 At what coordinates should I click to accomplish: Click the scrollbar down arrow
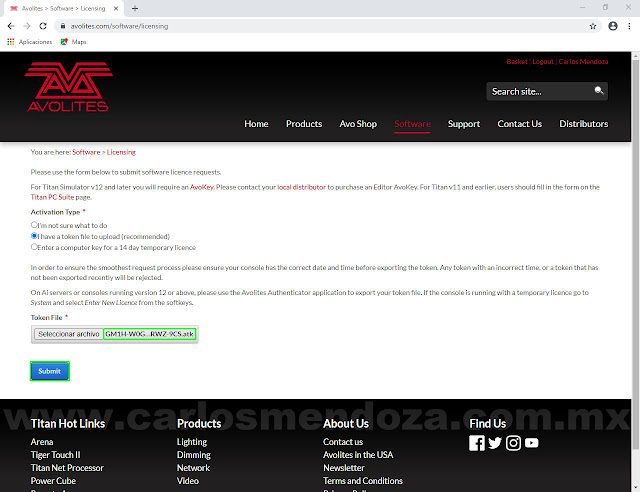[636, 488]
